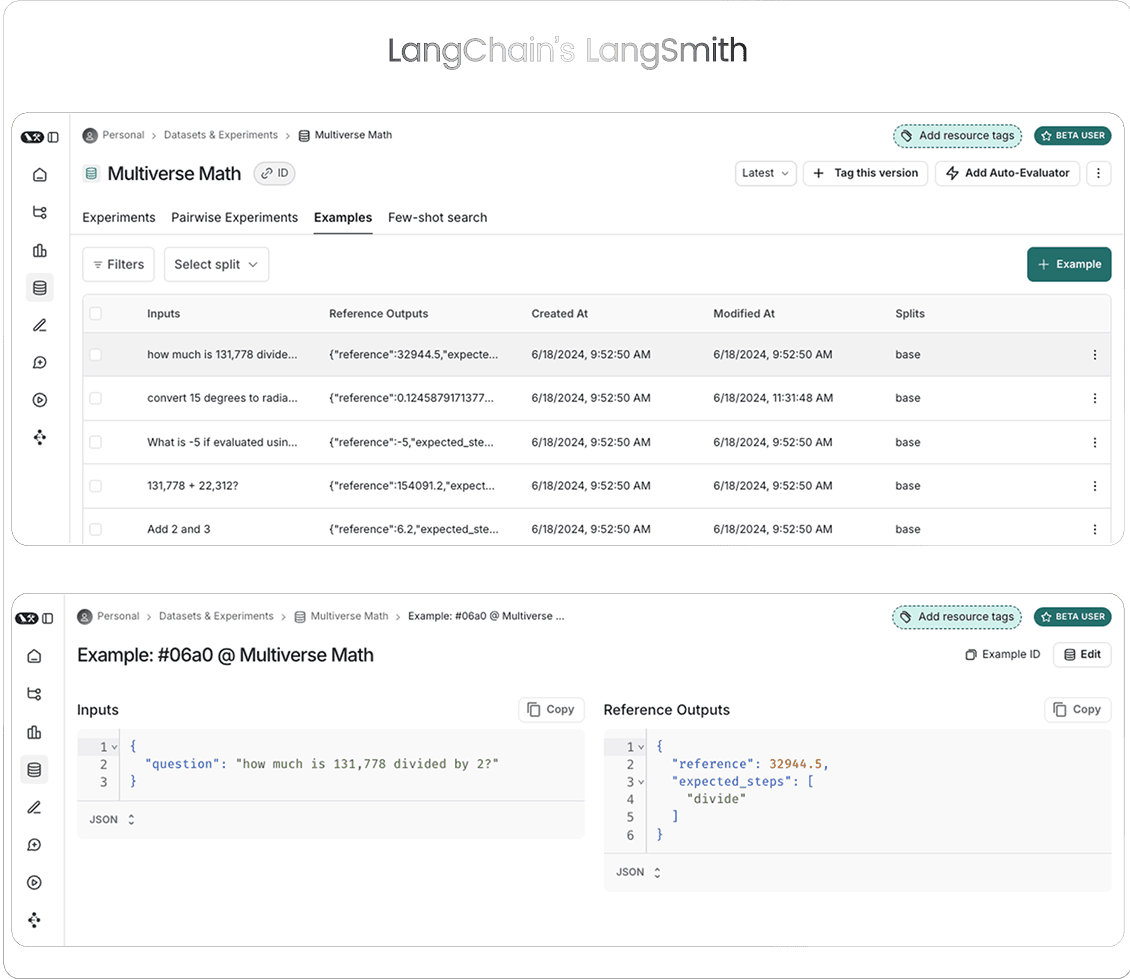The image size is (1130, 979).
Task: Open the Few-shot search tab
Action: pos(437,218)
